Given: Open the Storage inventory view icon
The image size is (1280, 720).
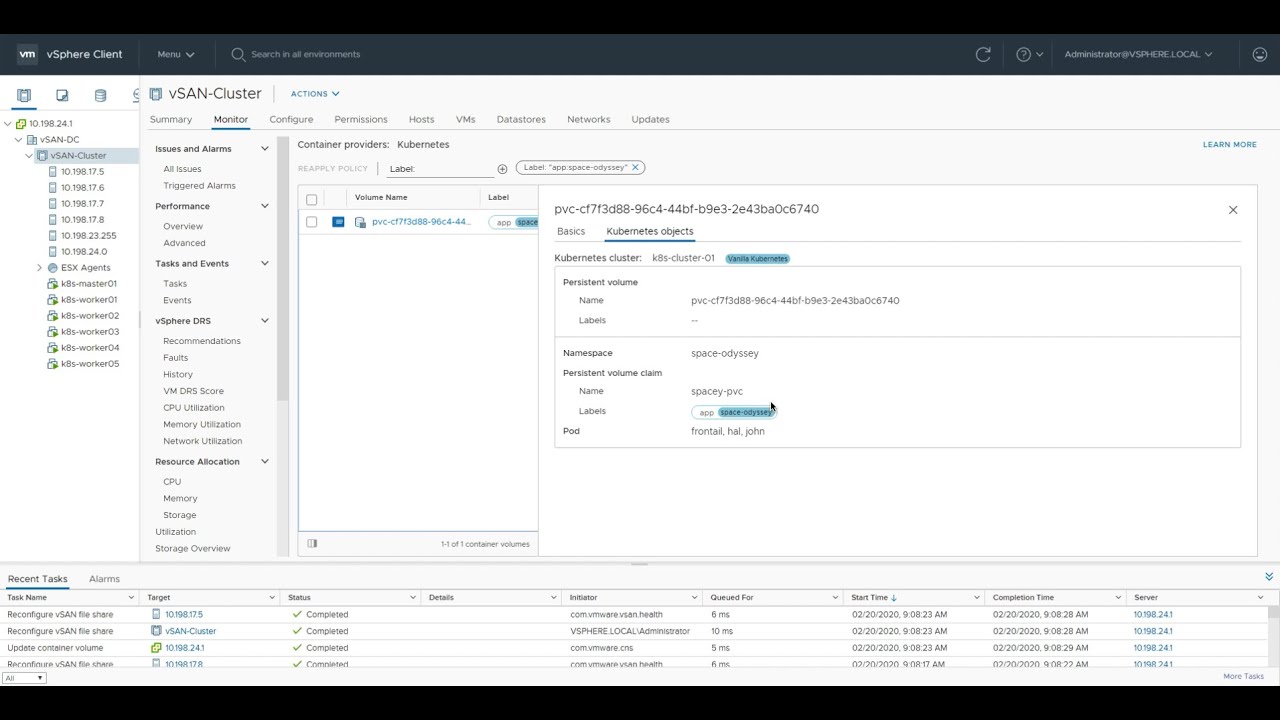Looking at the screenshot, I should pos(100,96).
